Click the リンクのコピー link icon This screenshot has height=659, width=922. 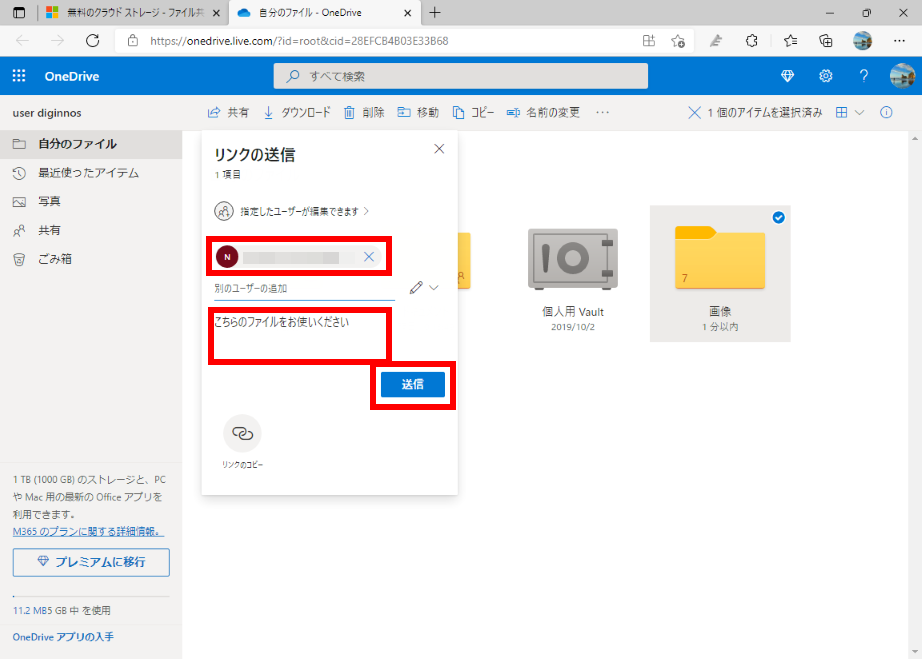point(242,434)
